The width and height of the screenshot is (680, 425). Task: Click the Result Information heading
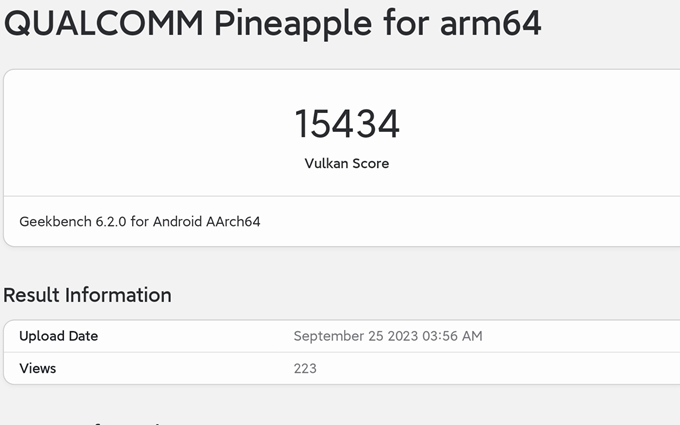click(87, 295)
